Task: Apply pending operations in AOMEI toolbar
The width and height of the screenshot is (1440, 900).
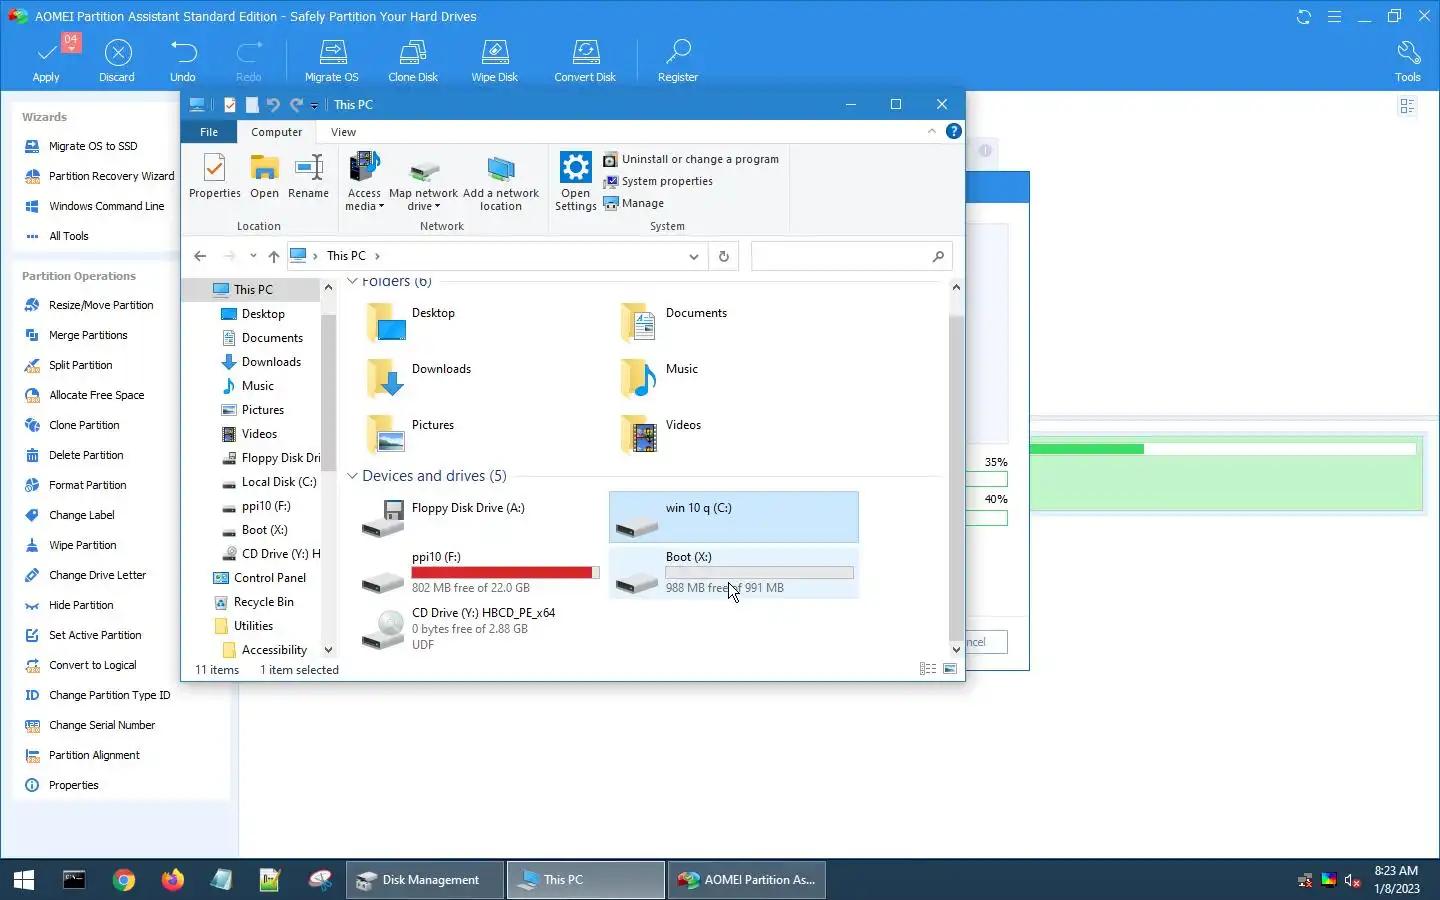Action: coord(46,60)
